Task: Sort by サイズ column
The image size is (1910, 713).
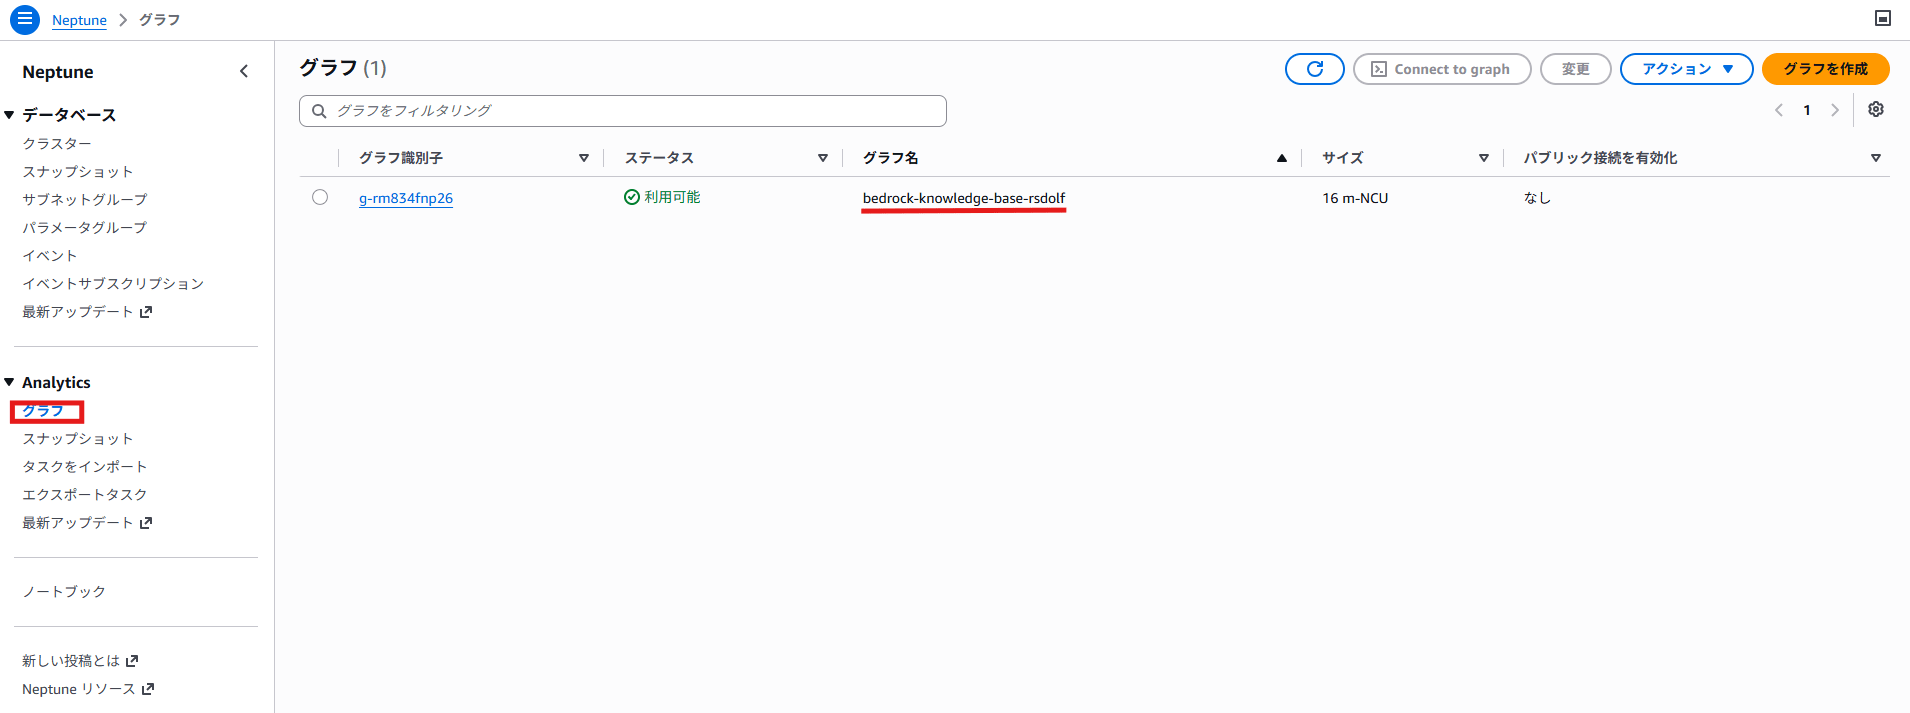Action: [x=1484, y=158]
